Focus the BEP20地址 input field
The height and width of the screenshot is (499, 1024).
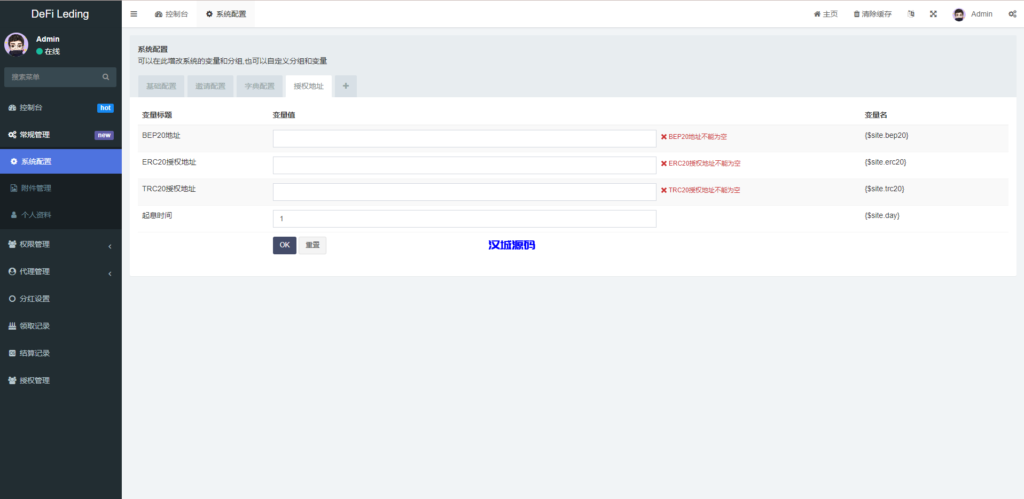coord(464,138)
